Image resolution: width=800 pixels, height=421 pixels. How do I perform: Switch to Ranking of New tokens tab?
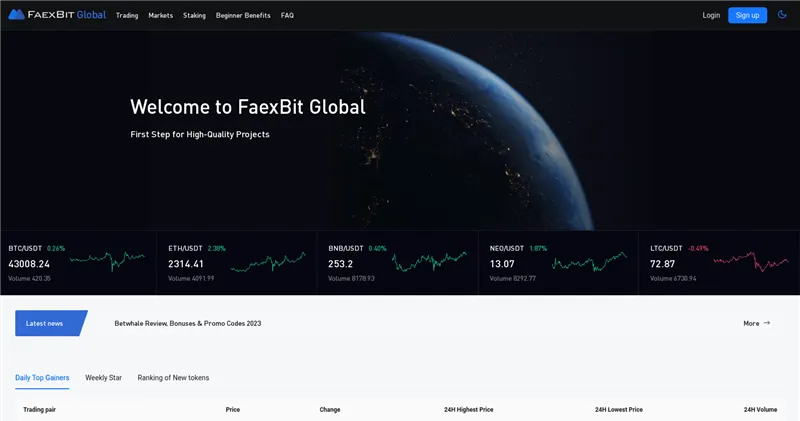tap(173, 378)
